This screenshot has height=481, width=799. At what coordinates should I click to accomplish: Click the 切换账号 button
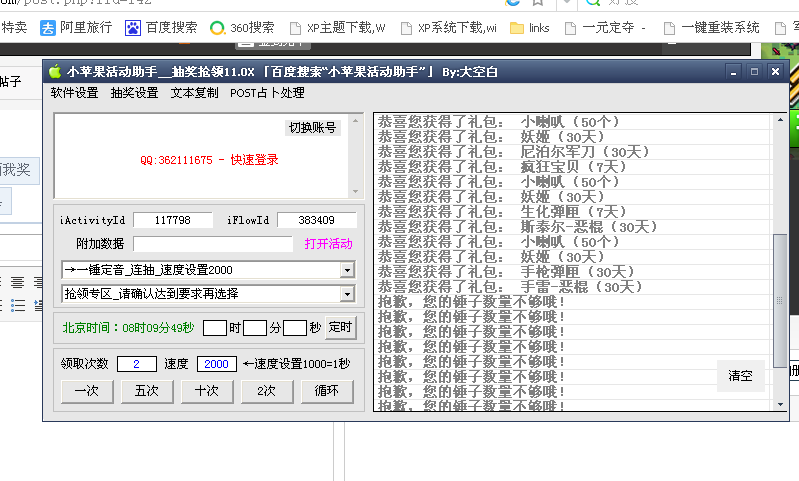(312, 127)
